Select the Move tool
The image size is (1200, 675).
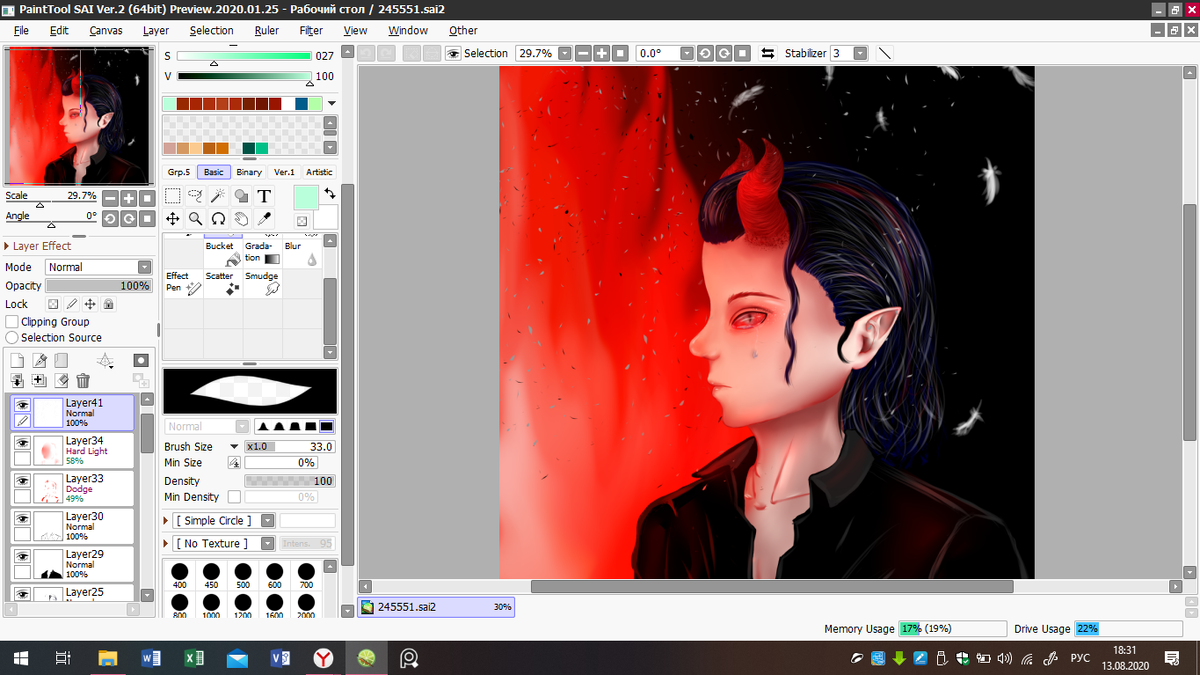(173, 218)
